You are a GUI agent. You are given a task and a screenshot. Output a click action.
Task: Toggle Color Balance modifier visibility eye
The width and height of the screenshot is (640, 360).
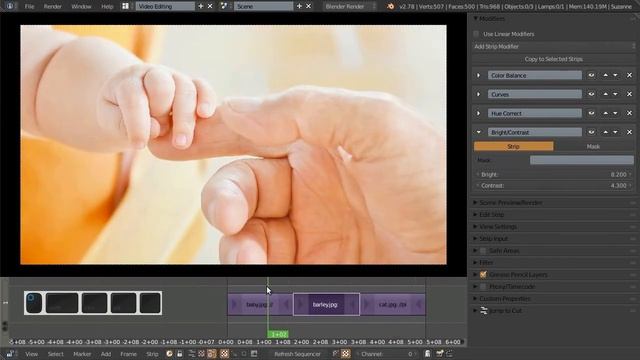click(x=591, y=76)
